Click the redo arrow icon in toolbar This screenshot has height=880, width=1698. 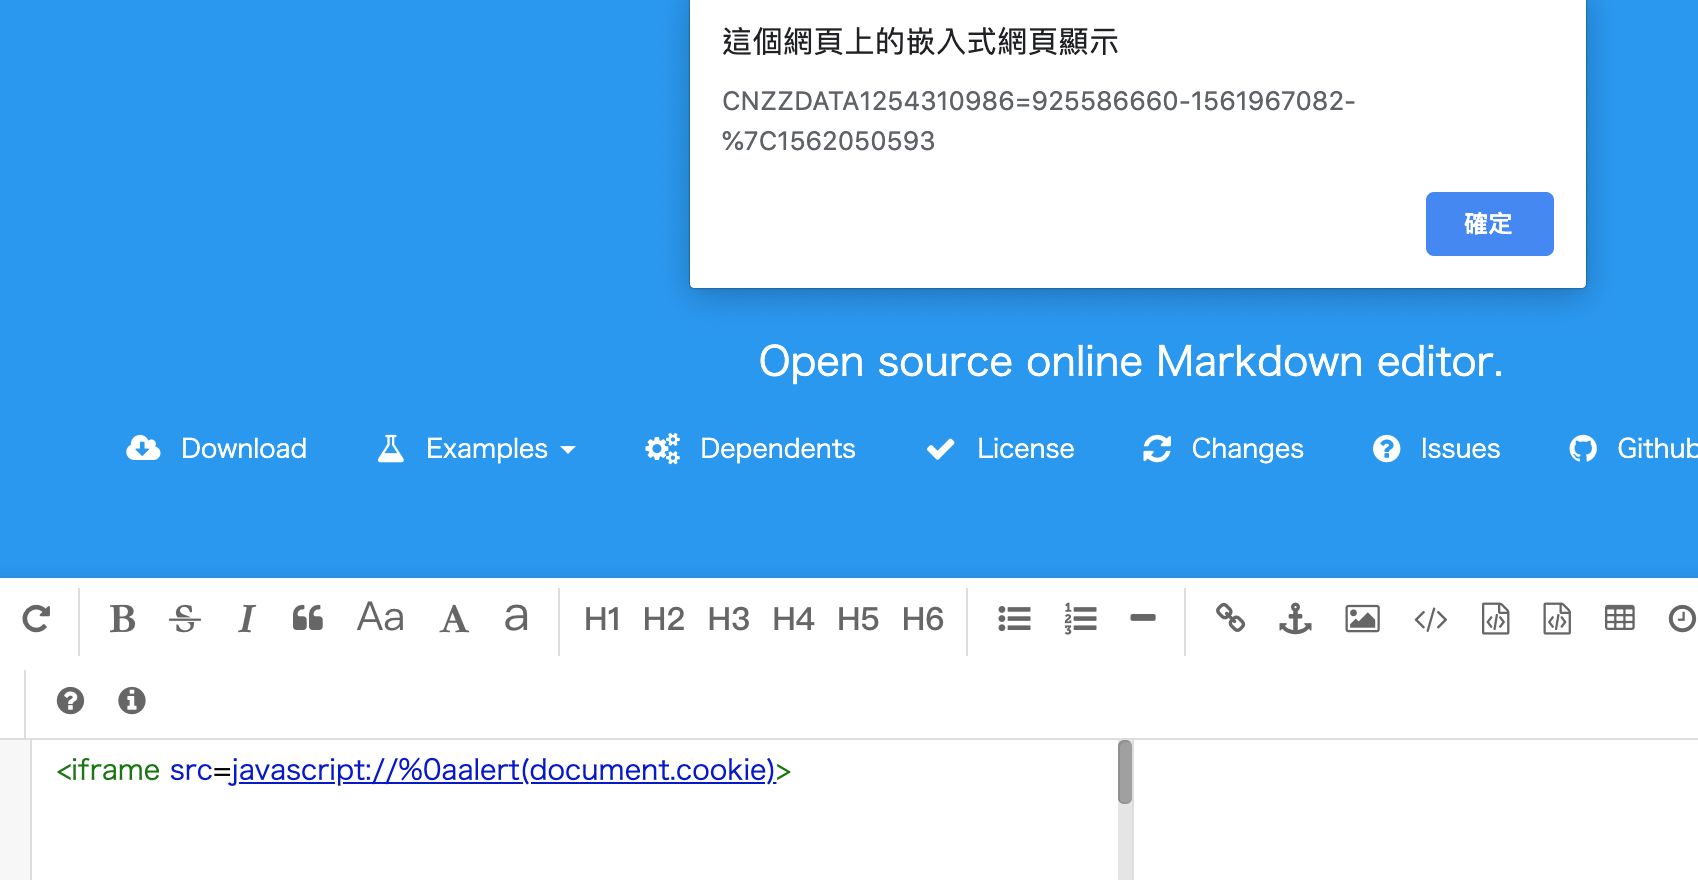(36, 619)
